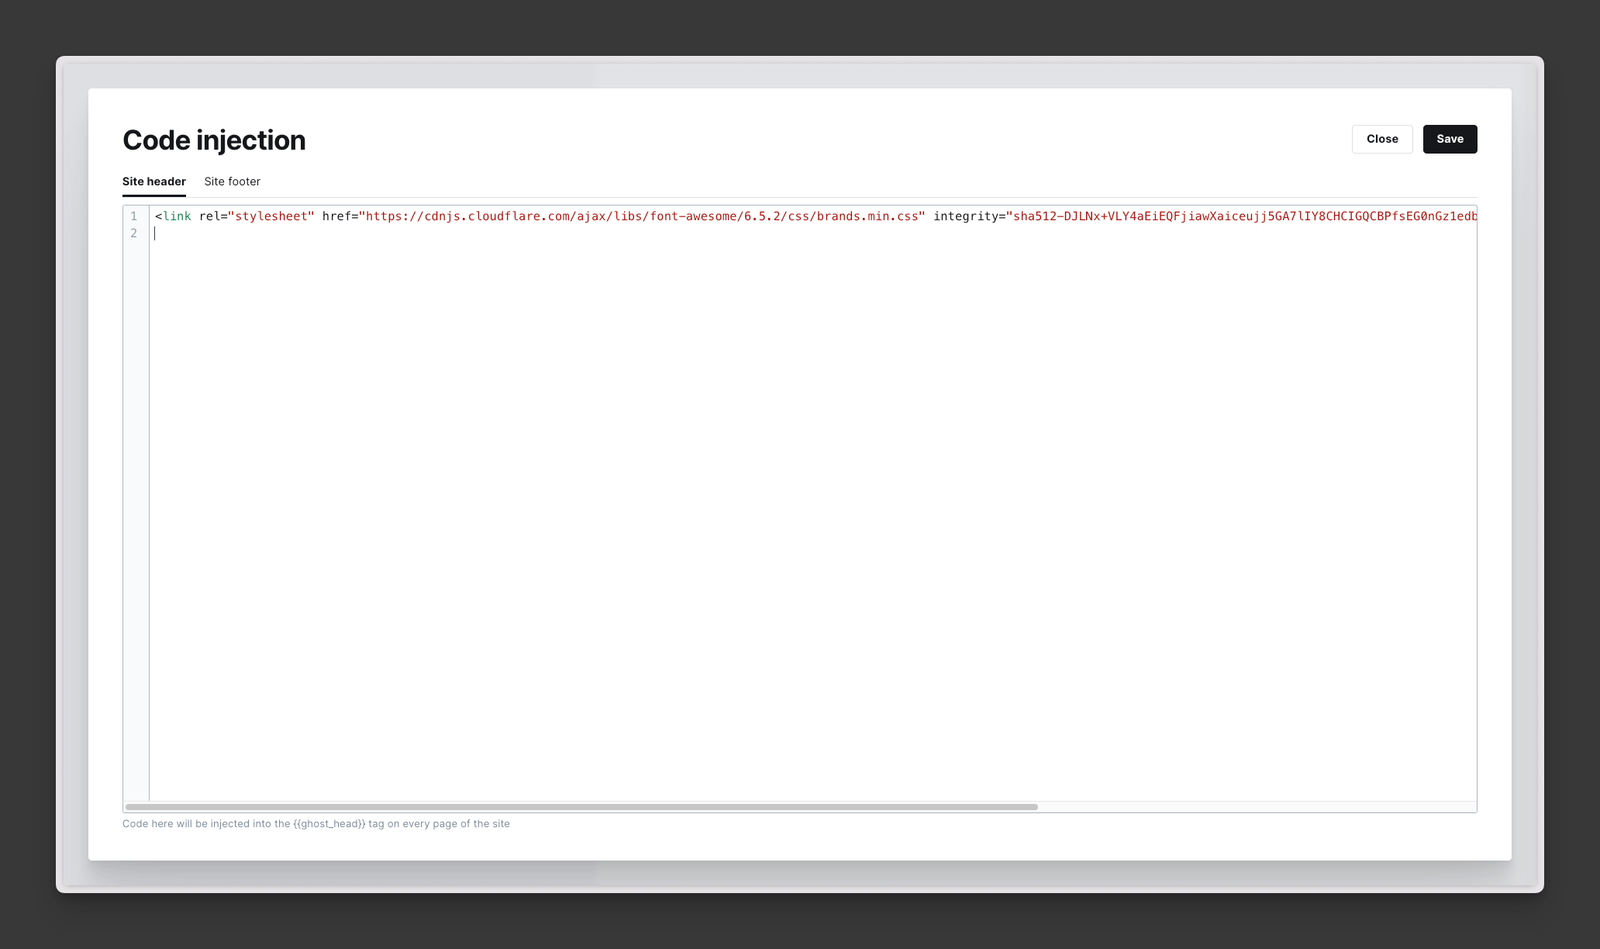Click the rel attribute name
Viewport: 1600px width, 949px height.
[210, 216]
